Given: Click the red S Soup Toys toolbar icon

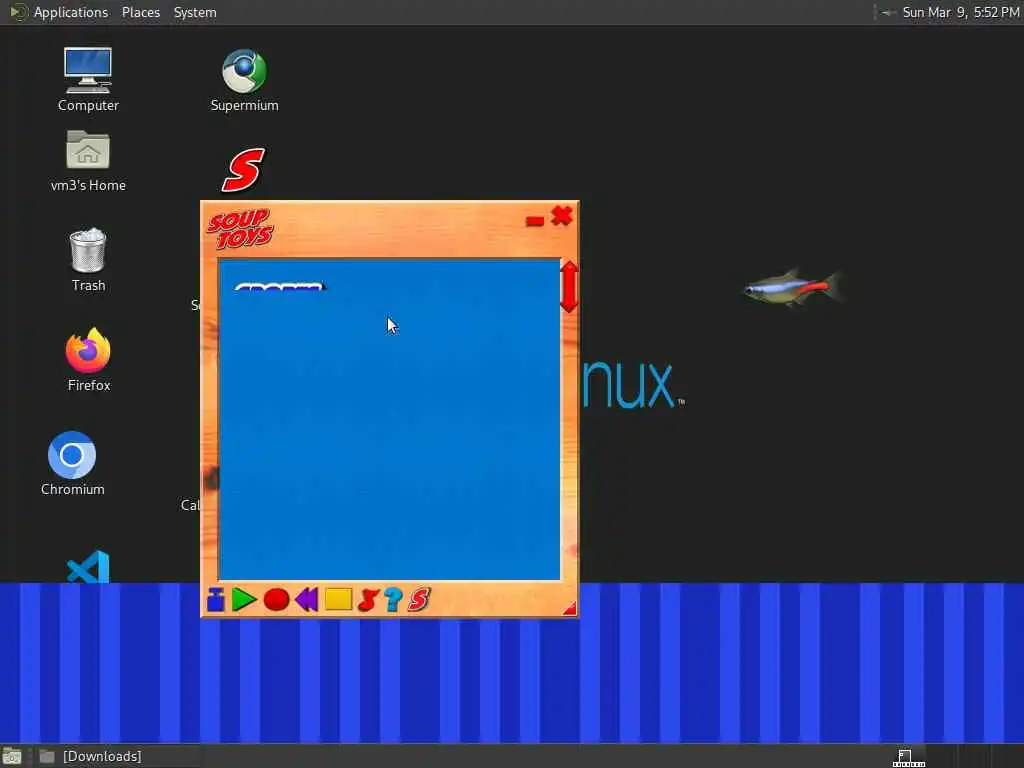Looking at the screenshot, I should (419, 600).
